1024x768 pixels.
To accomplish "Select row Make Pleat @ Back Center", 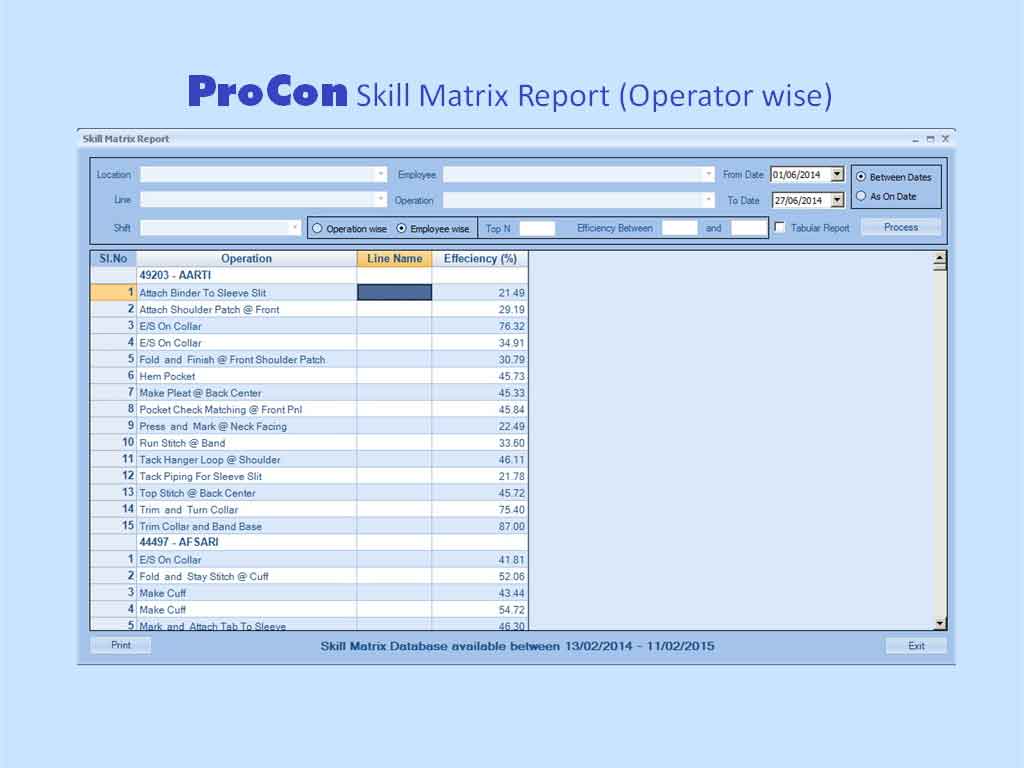I will pyautogui.click(x=309, y=393).
